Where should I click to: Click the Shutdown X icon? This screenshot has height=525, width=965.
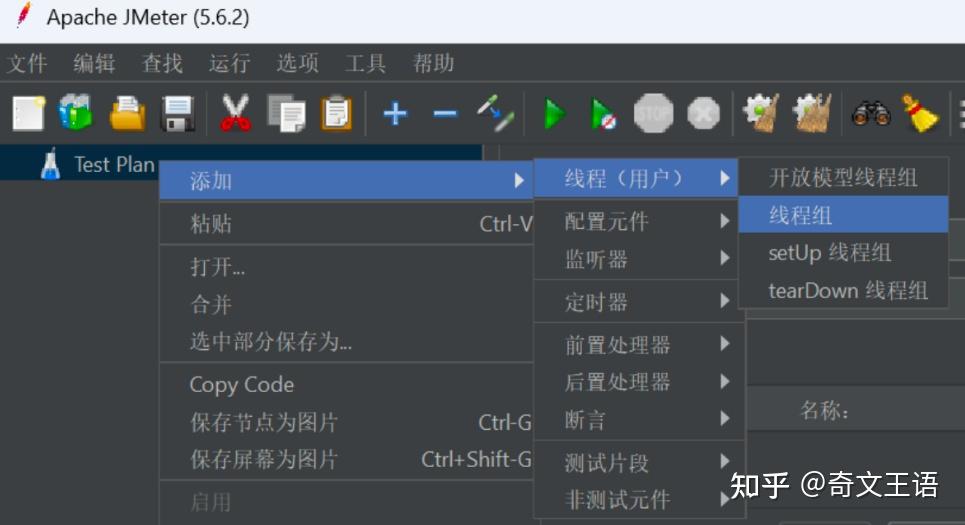point(703,113)
